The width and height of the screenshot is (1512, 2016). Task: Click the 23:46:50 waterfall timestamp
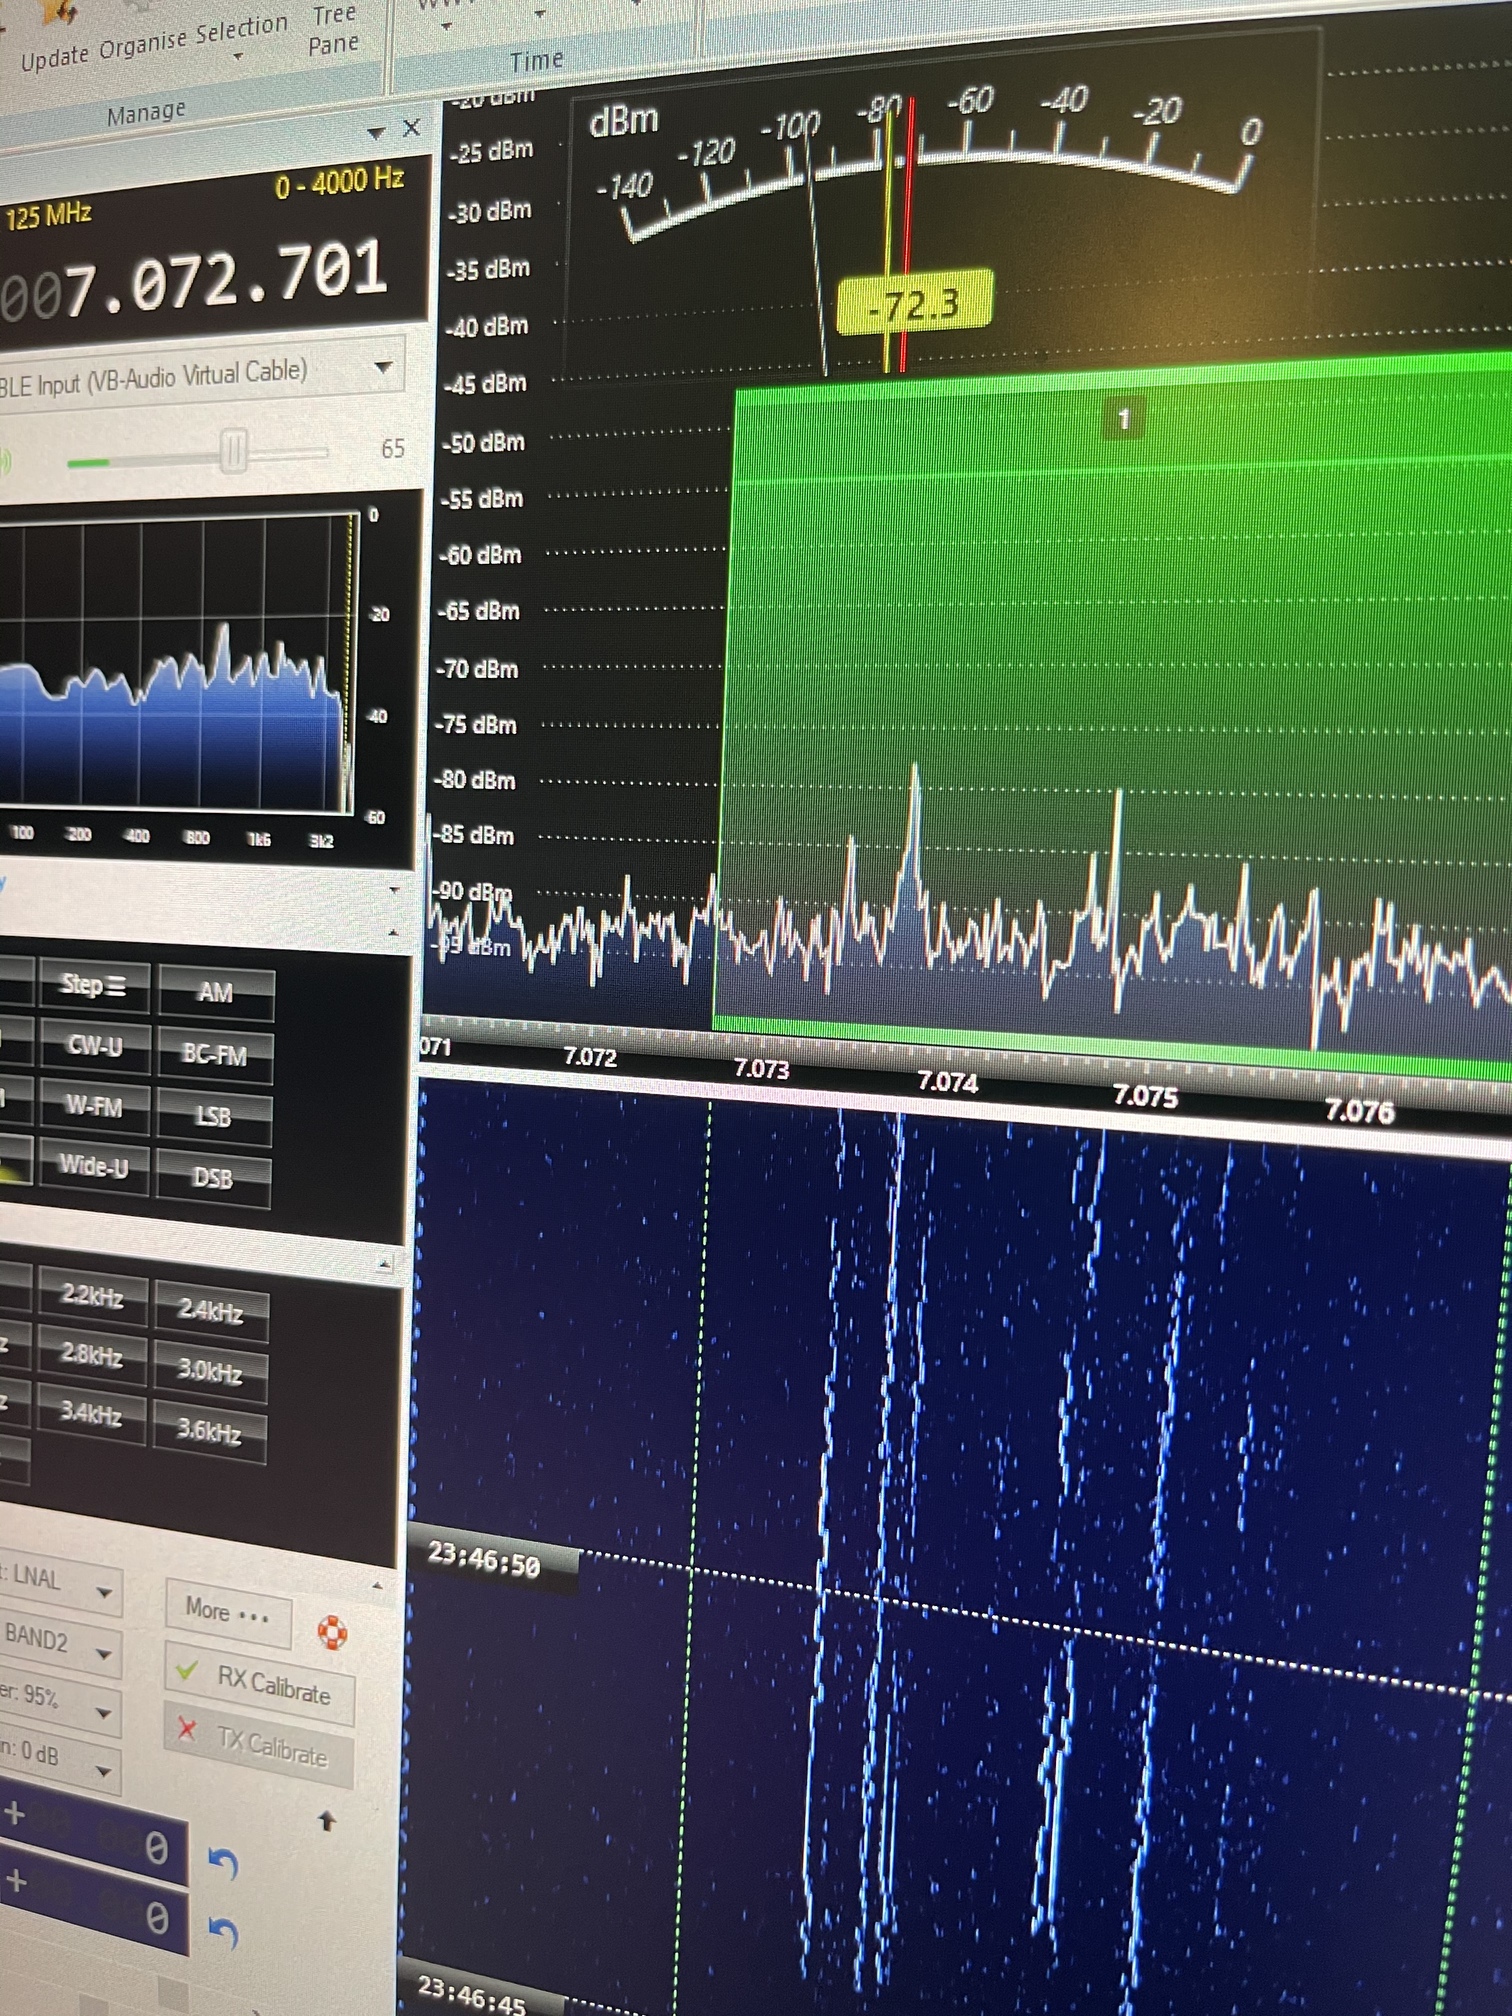coord(484,1559)
